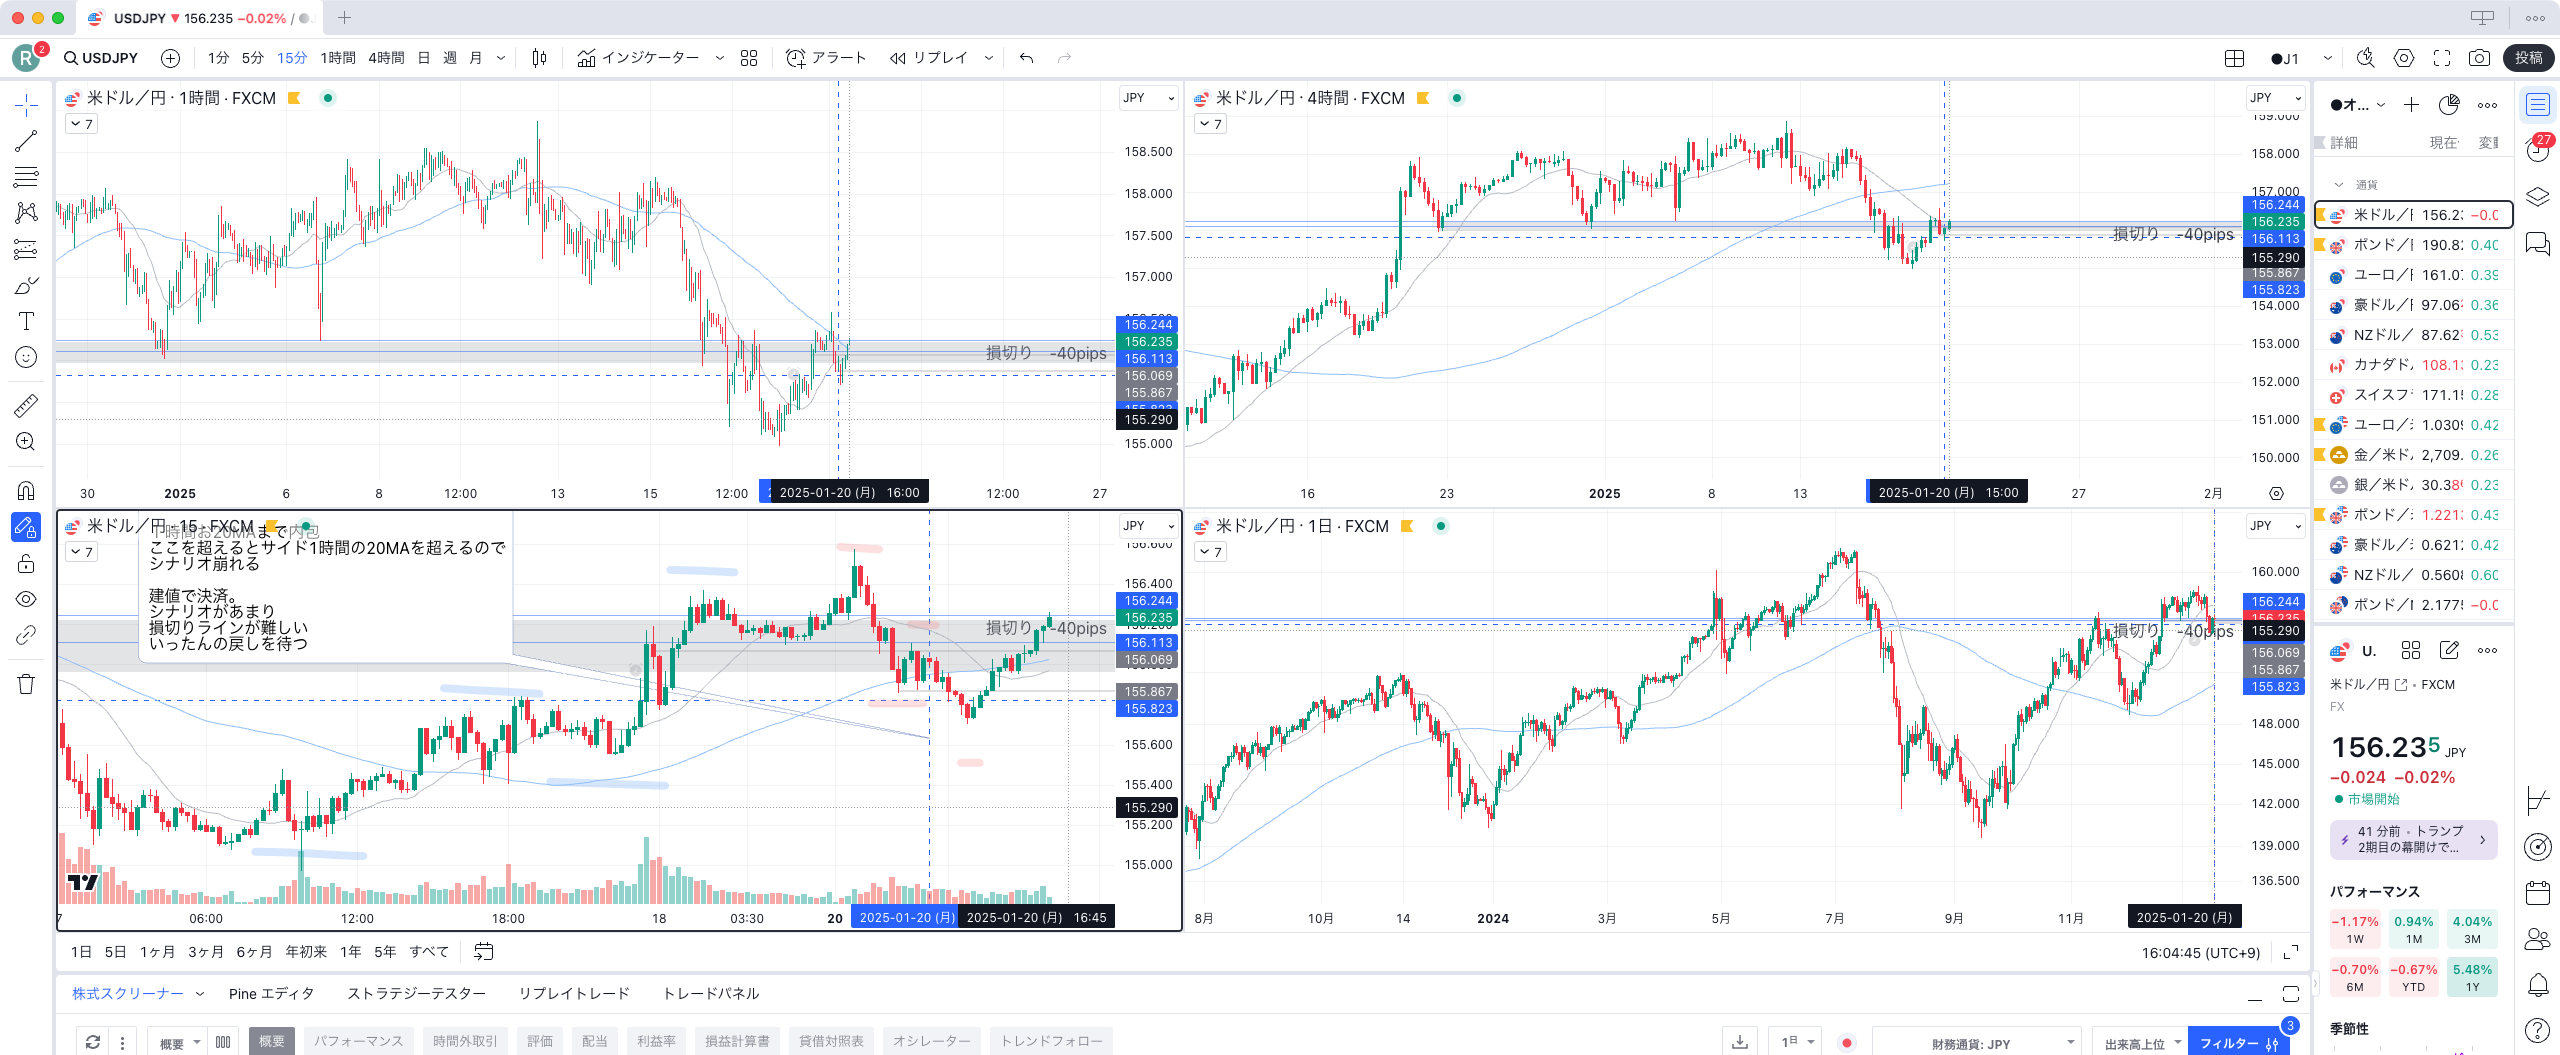The image size is (2560, 1055).
Task: Collapse indicator legend on 1日 chart
Action: (1210, 552)
